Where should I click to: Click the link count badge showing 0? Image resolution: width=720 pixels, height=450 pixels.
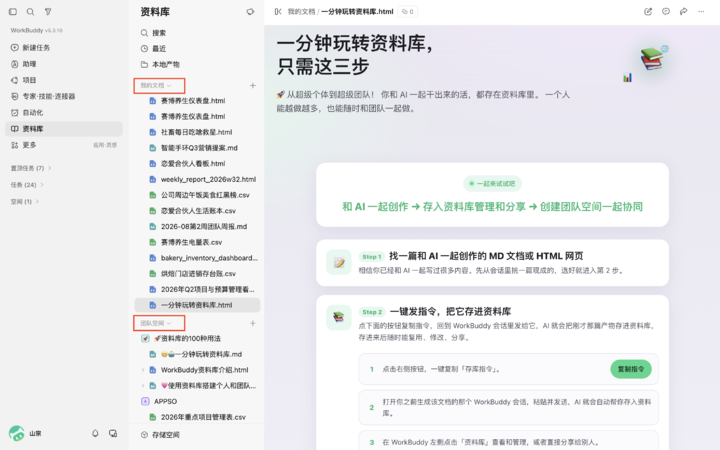click(x=407, y=12)
